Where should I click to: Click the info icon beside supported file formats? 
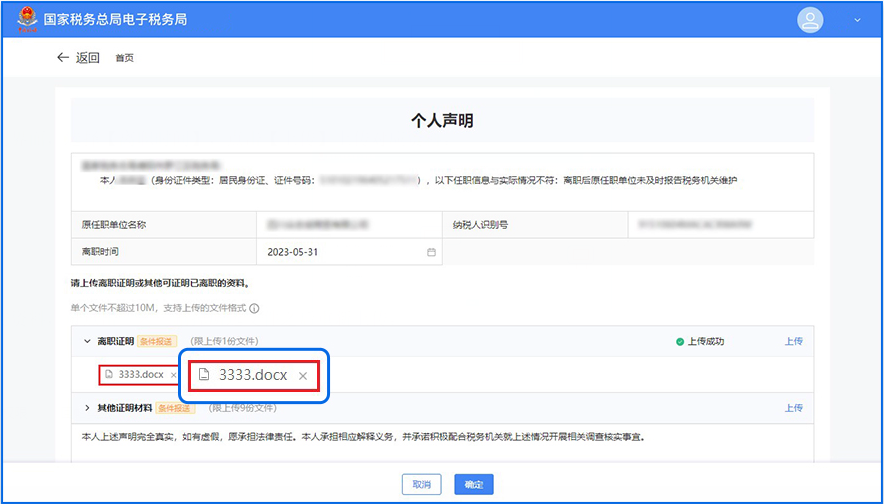pos(254,309)
